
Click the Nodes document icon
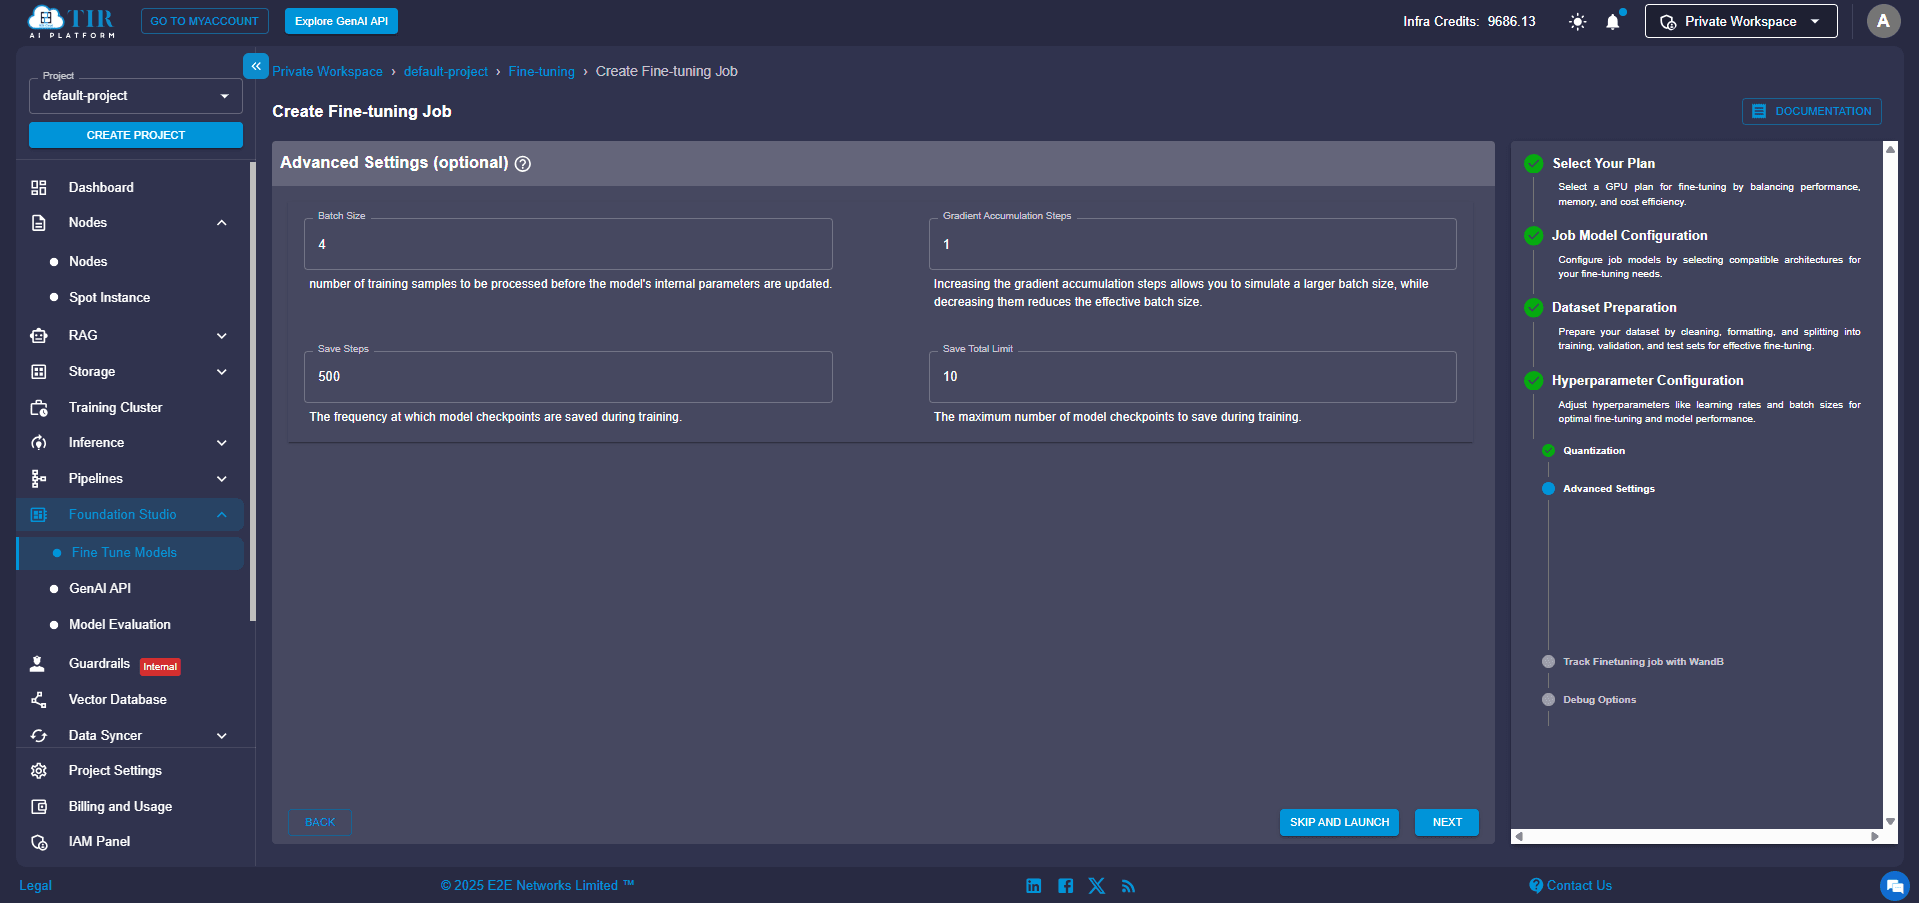39,223
